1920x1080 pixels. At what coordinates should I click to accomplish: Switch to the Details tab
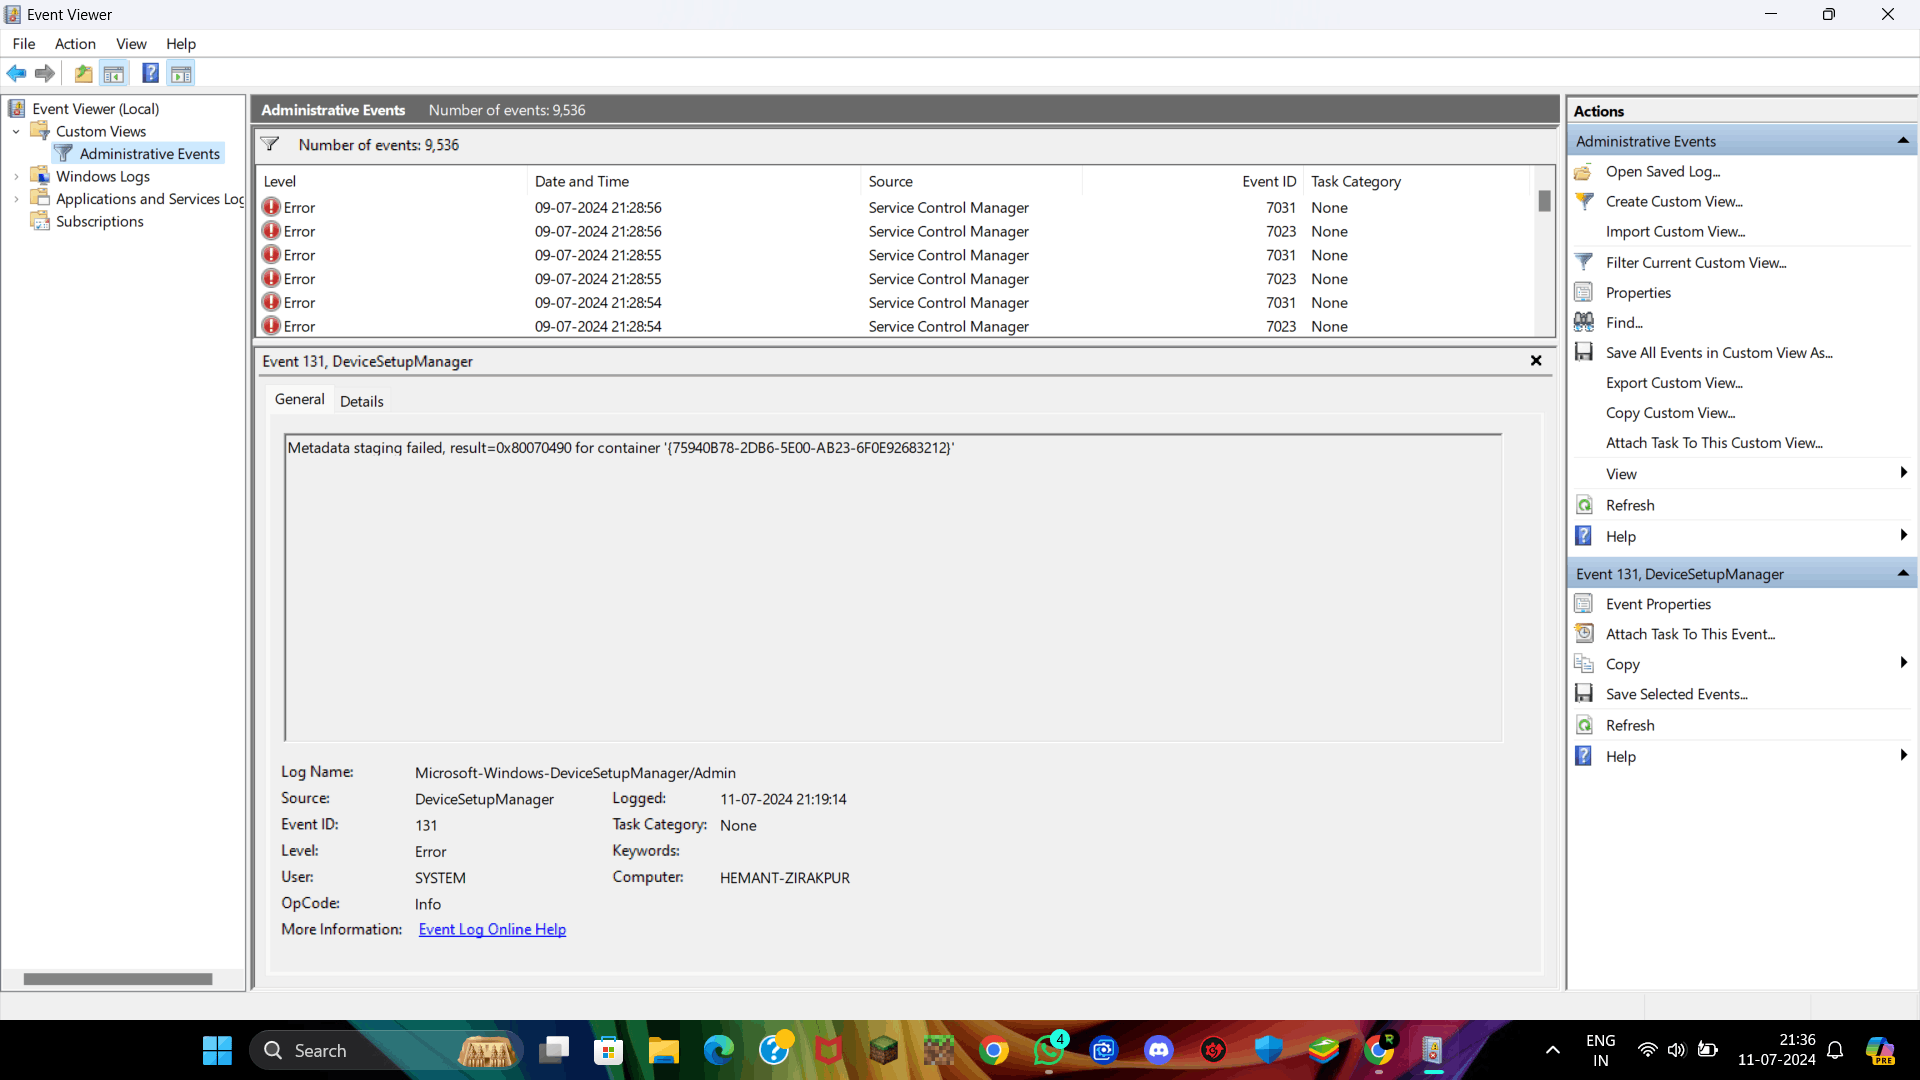[x=361, y=400]
